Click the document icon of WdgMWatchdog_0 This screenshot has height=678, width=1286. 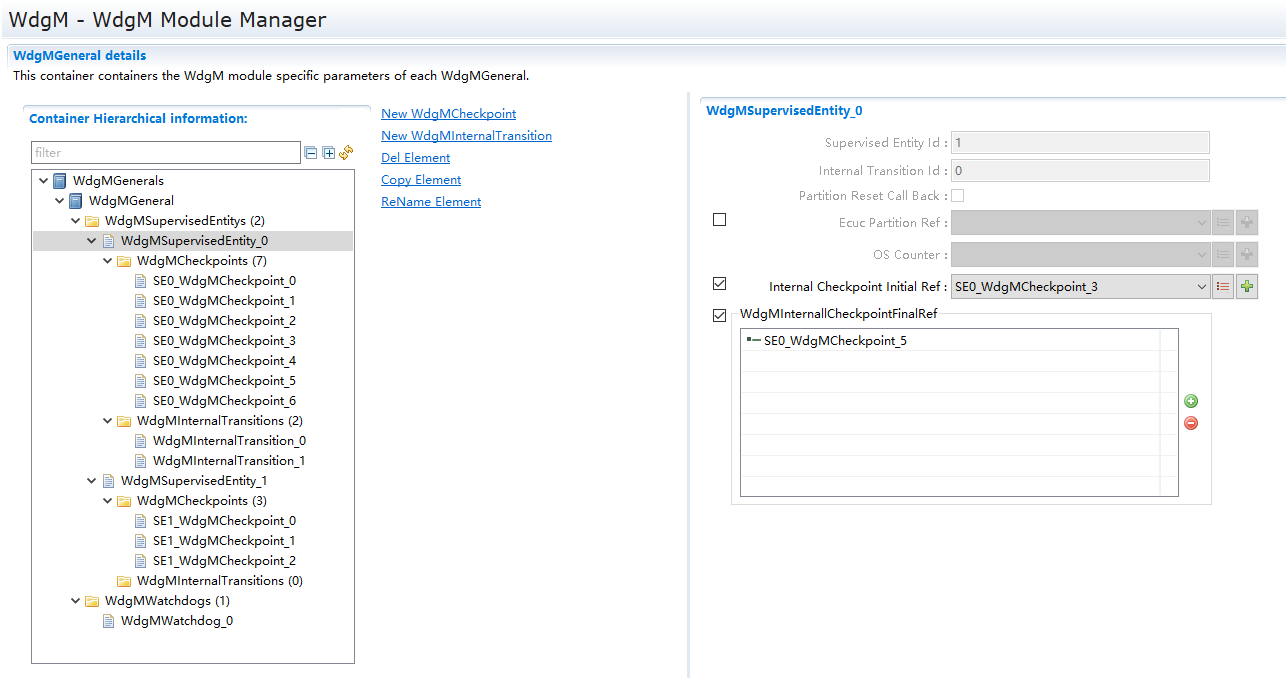click(x=108, y=621)
